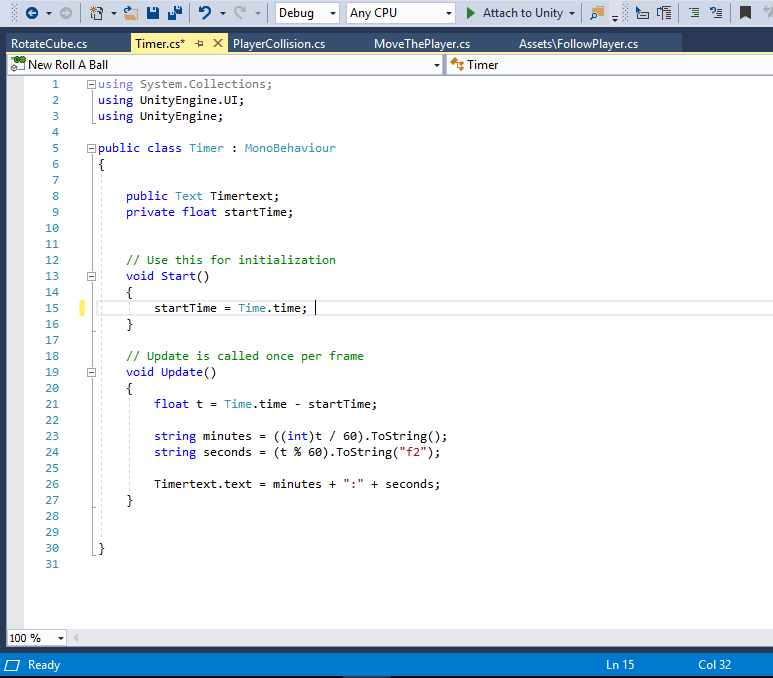Click the Attach to Unity button
Image resolution: width=773 pixels, height=678 pixels.
[x=514, y=13]
